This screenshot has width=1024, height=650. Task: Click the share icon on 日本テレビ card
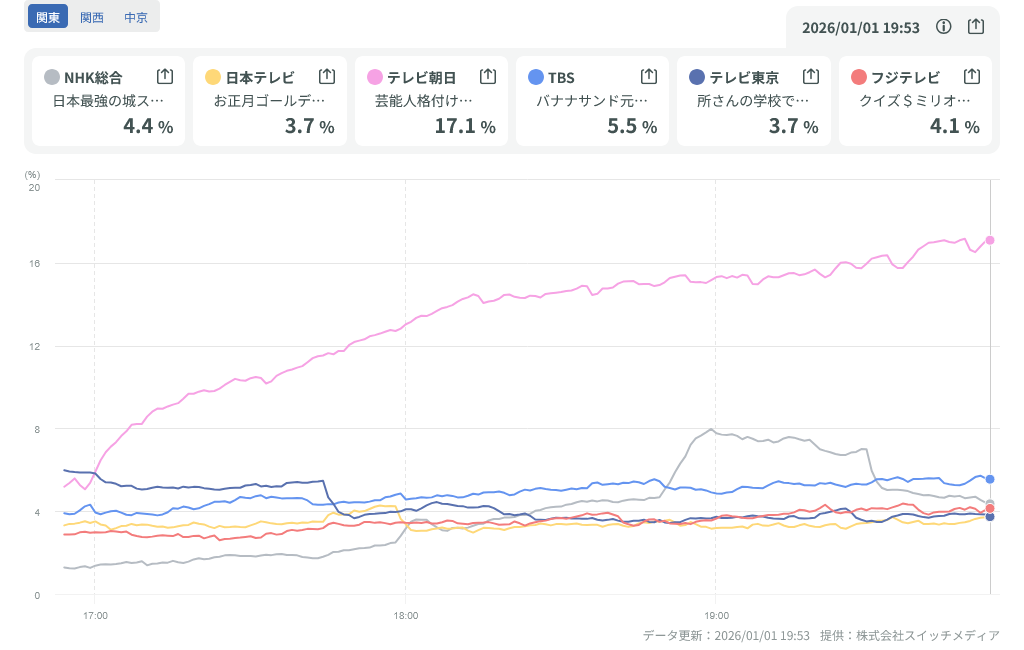(326, 76)
